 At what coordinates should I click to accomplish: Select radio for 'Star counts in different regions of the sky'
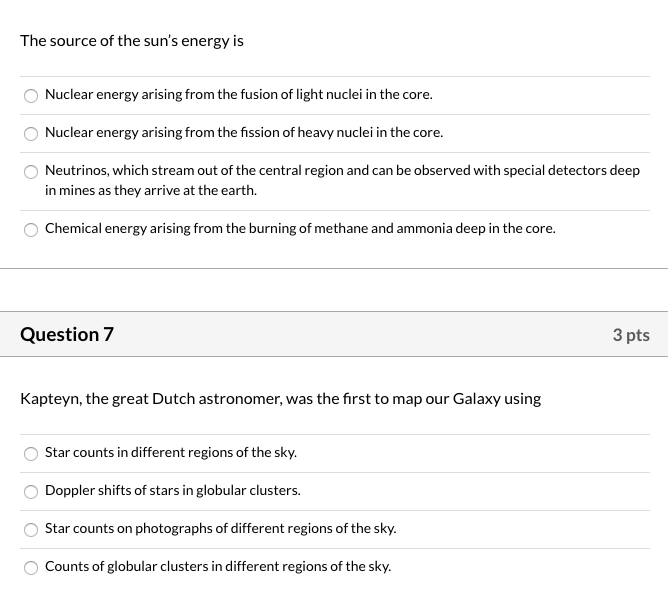click(31, 454)
